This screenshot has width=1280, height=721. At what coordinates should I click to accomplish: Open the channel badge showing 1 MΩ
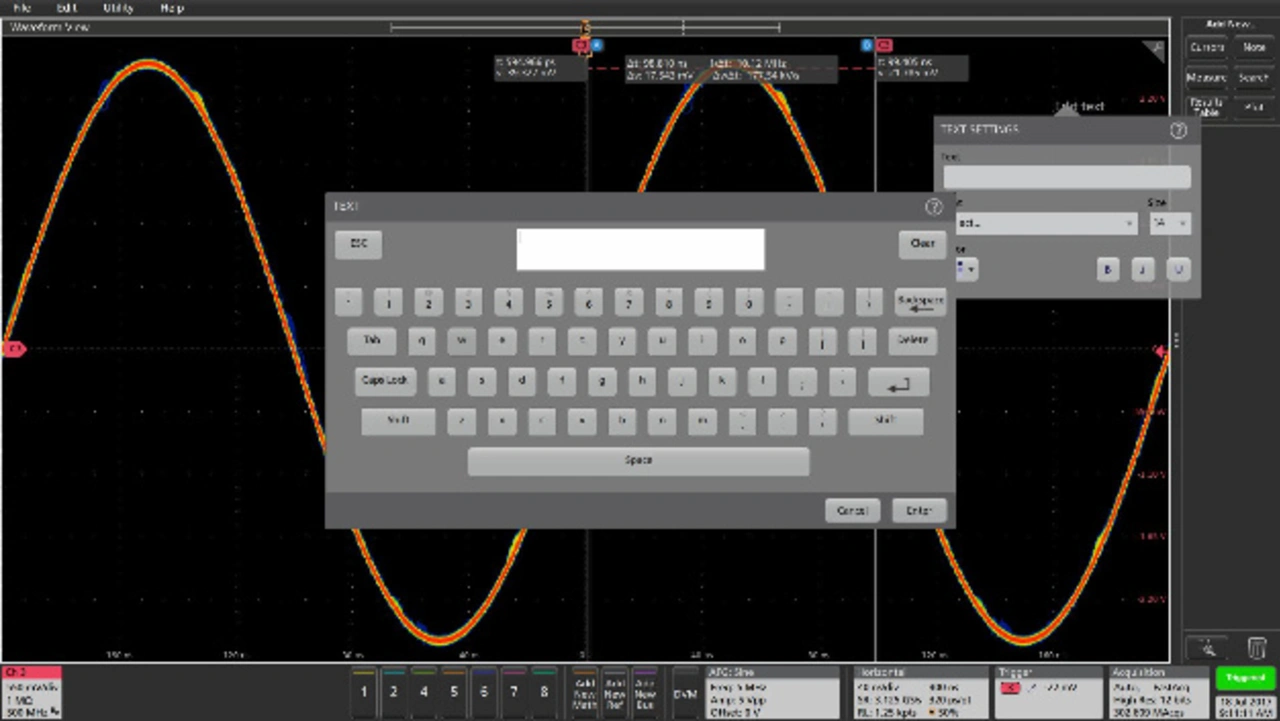(x=32, y=692)
